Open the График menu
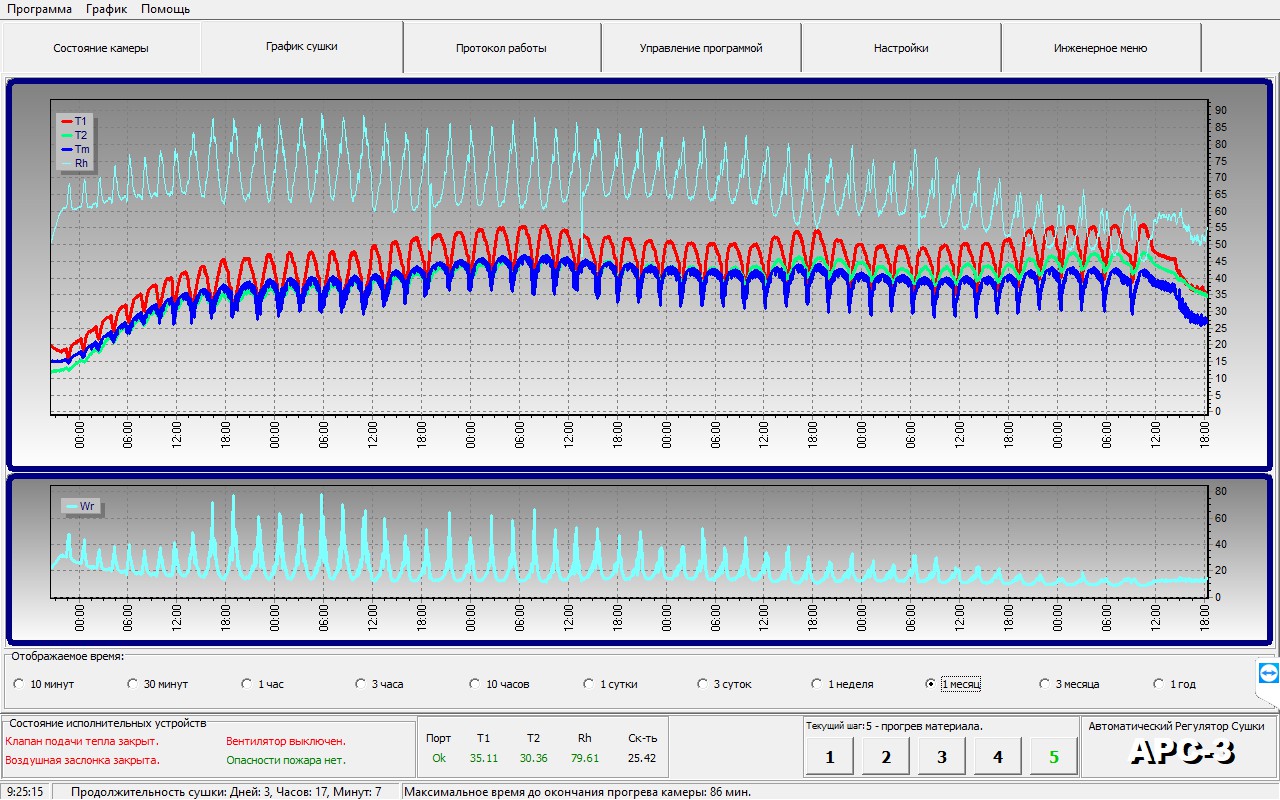Screen dimensions: 1280x800 (106, 9)
